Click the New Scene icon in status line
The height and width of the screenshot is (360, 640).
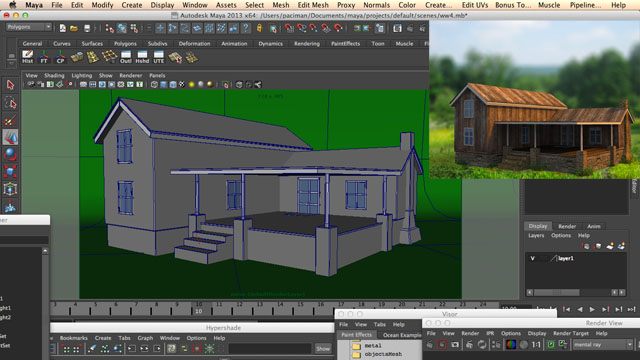[62, 28]
